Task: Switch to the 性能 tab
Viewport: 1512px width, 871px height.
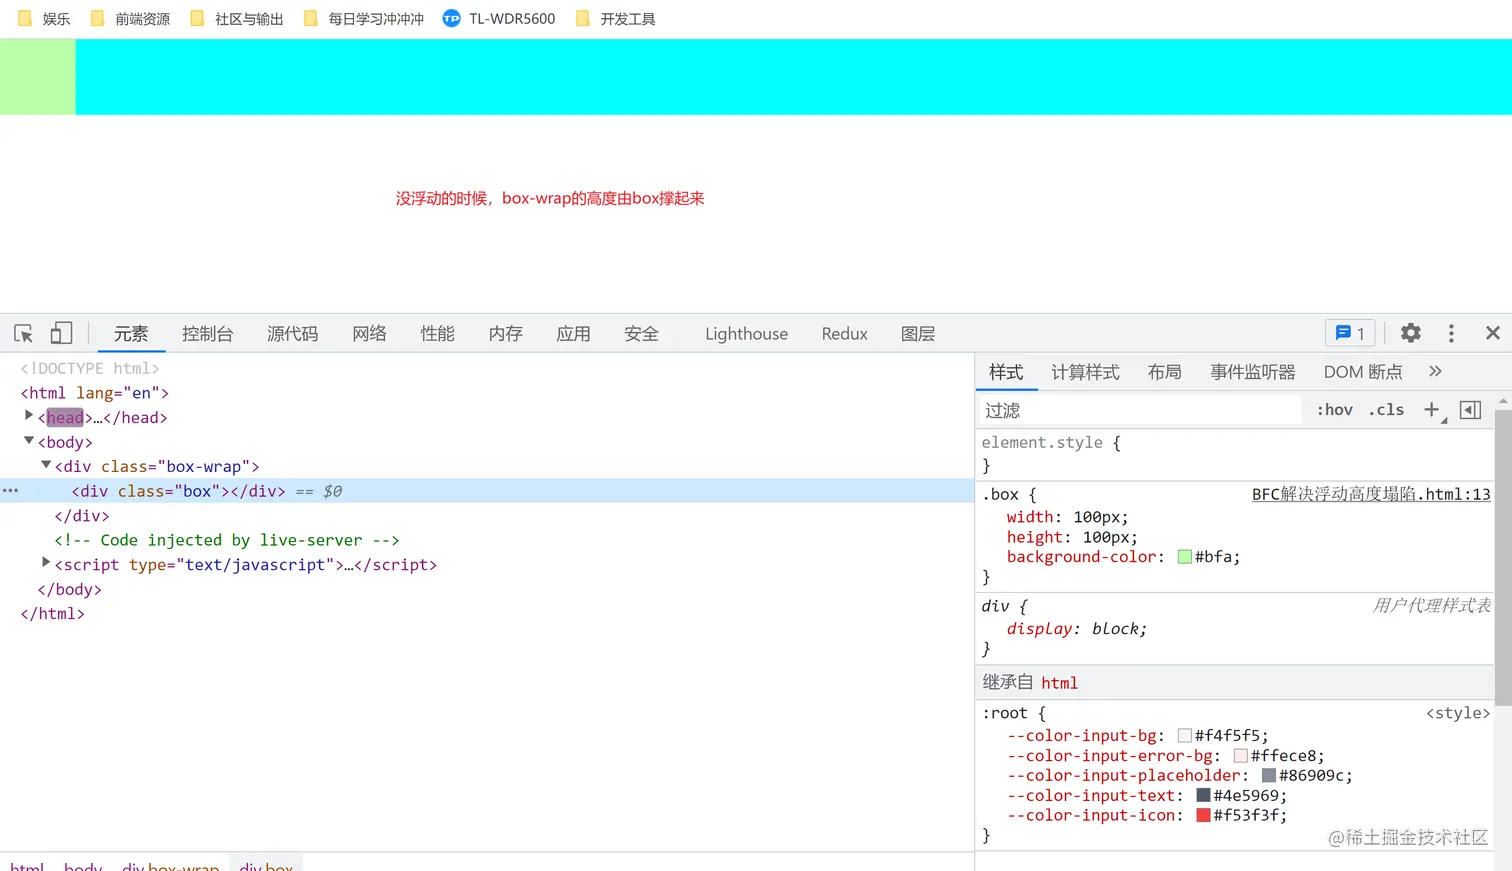Action: pyautogui.click(x=438, y=333)
